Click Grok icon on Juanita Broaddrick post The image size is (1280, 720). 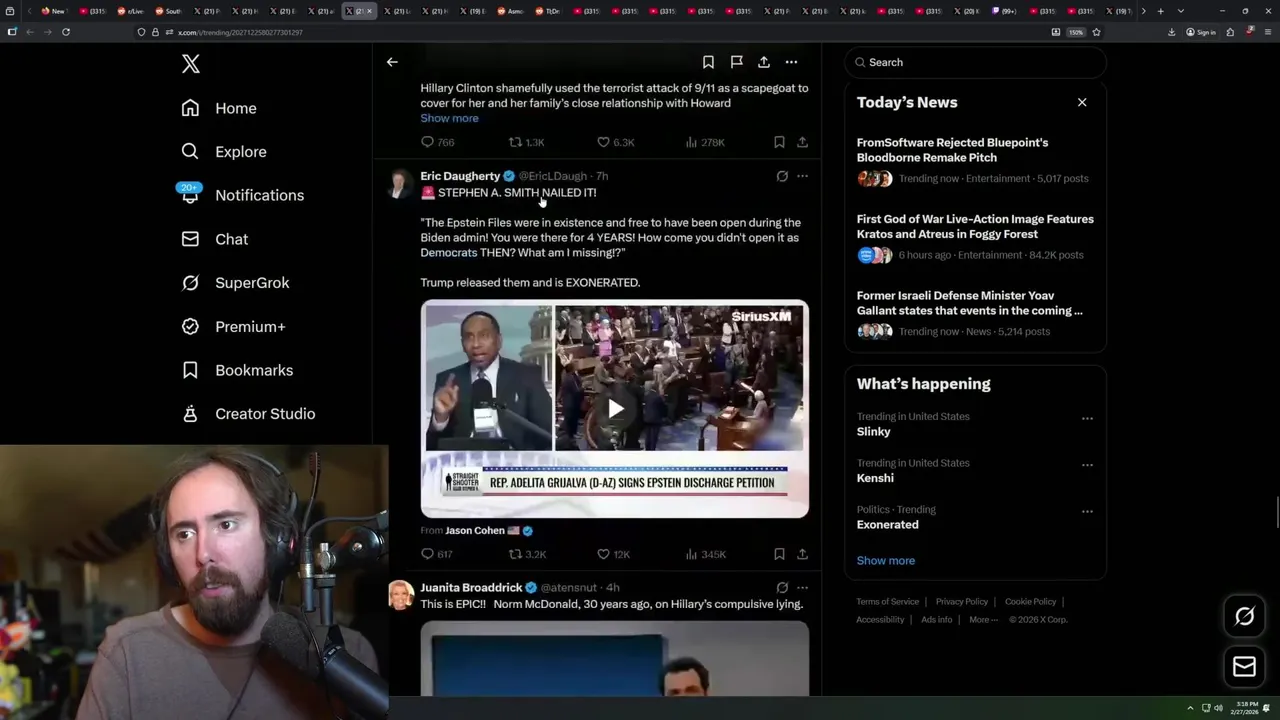(782, 588)
